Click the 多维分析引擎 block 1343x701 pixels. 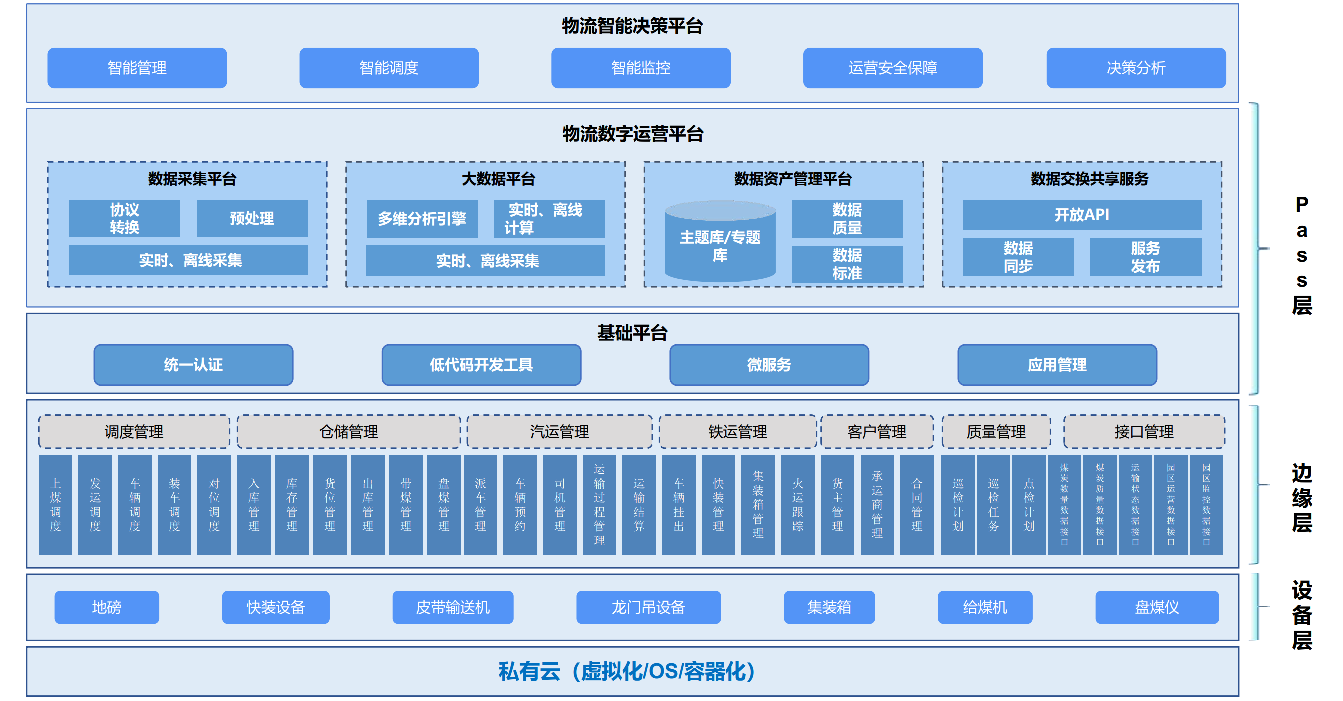point(421,219)
